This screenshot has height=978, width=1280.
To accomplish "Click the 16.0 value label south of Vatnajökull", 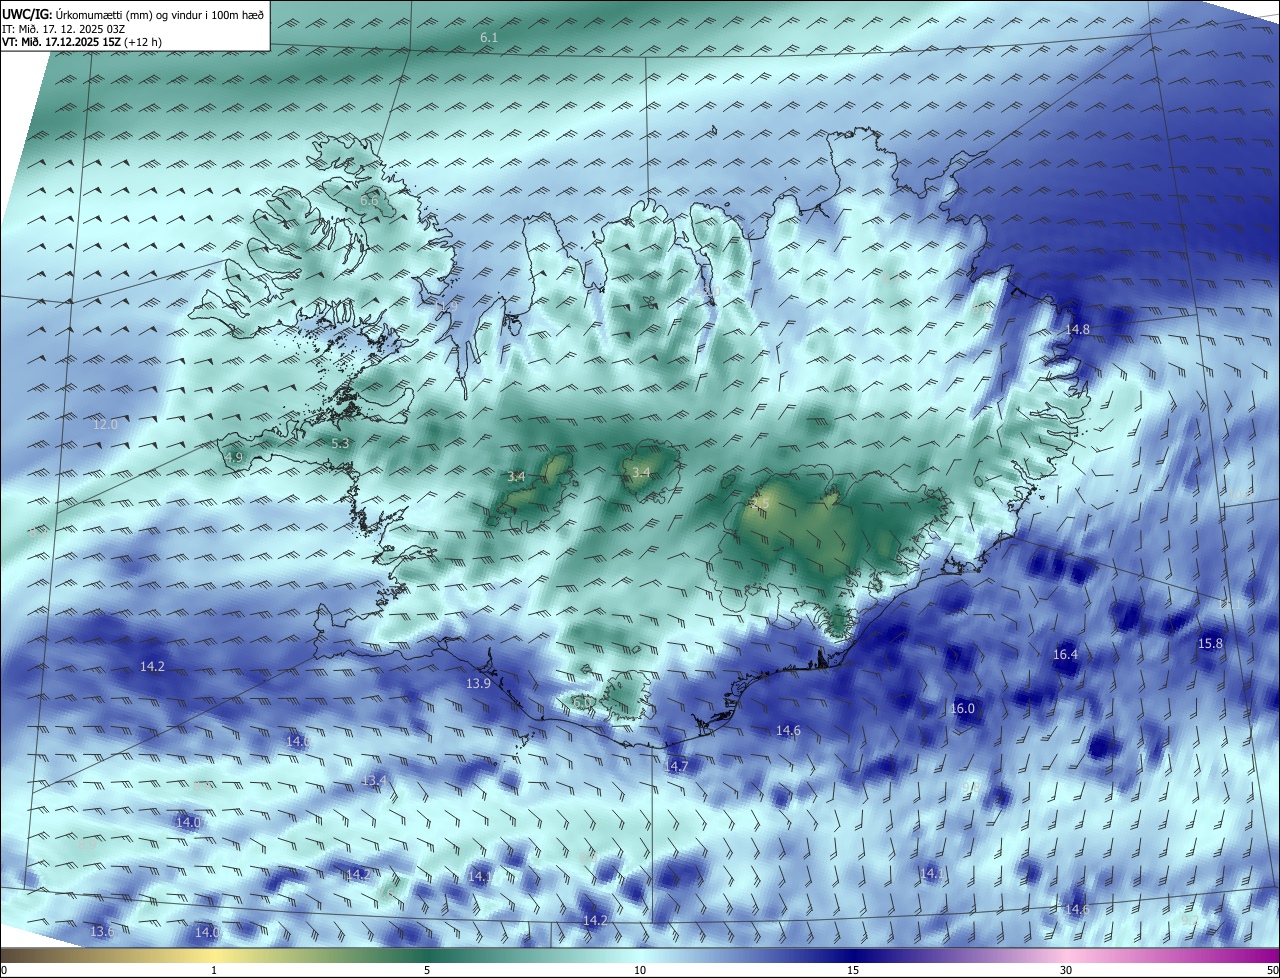I will pos(962,707).
